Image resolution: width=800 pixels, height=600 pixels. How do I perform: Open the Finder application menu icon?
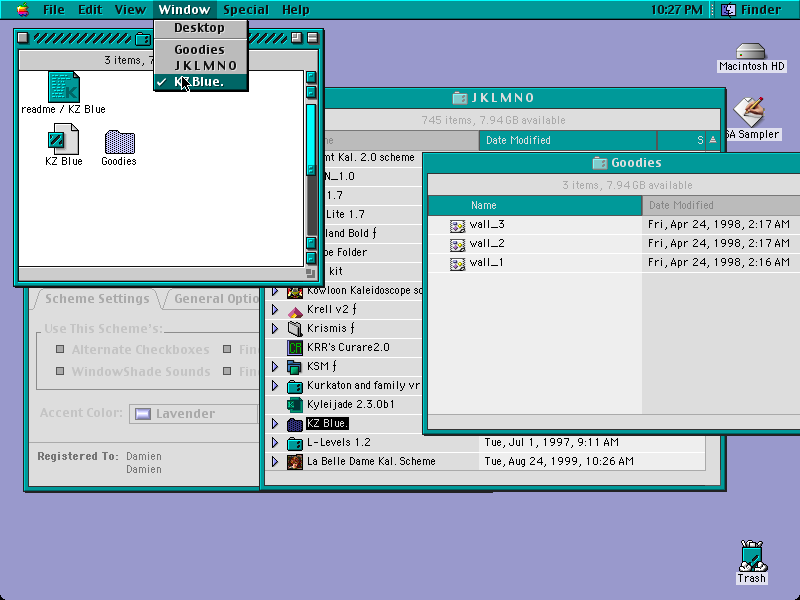(x=728, y=10)
